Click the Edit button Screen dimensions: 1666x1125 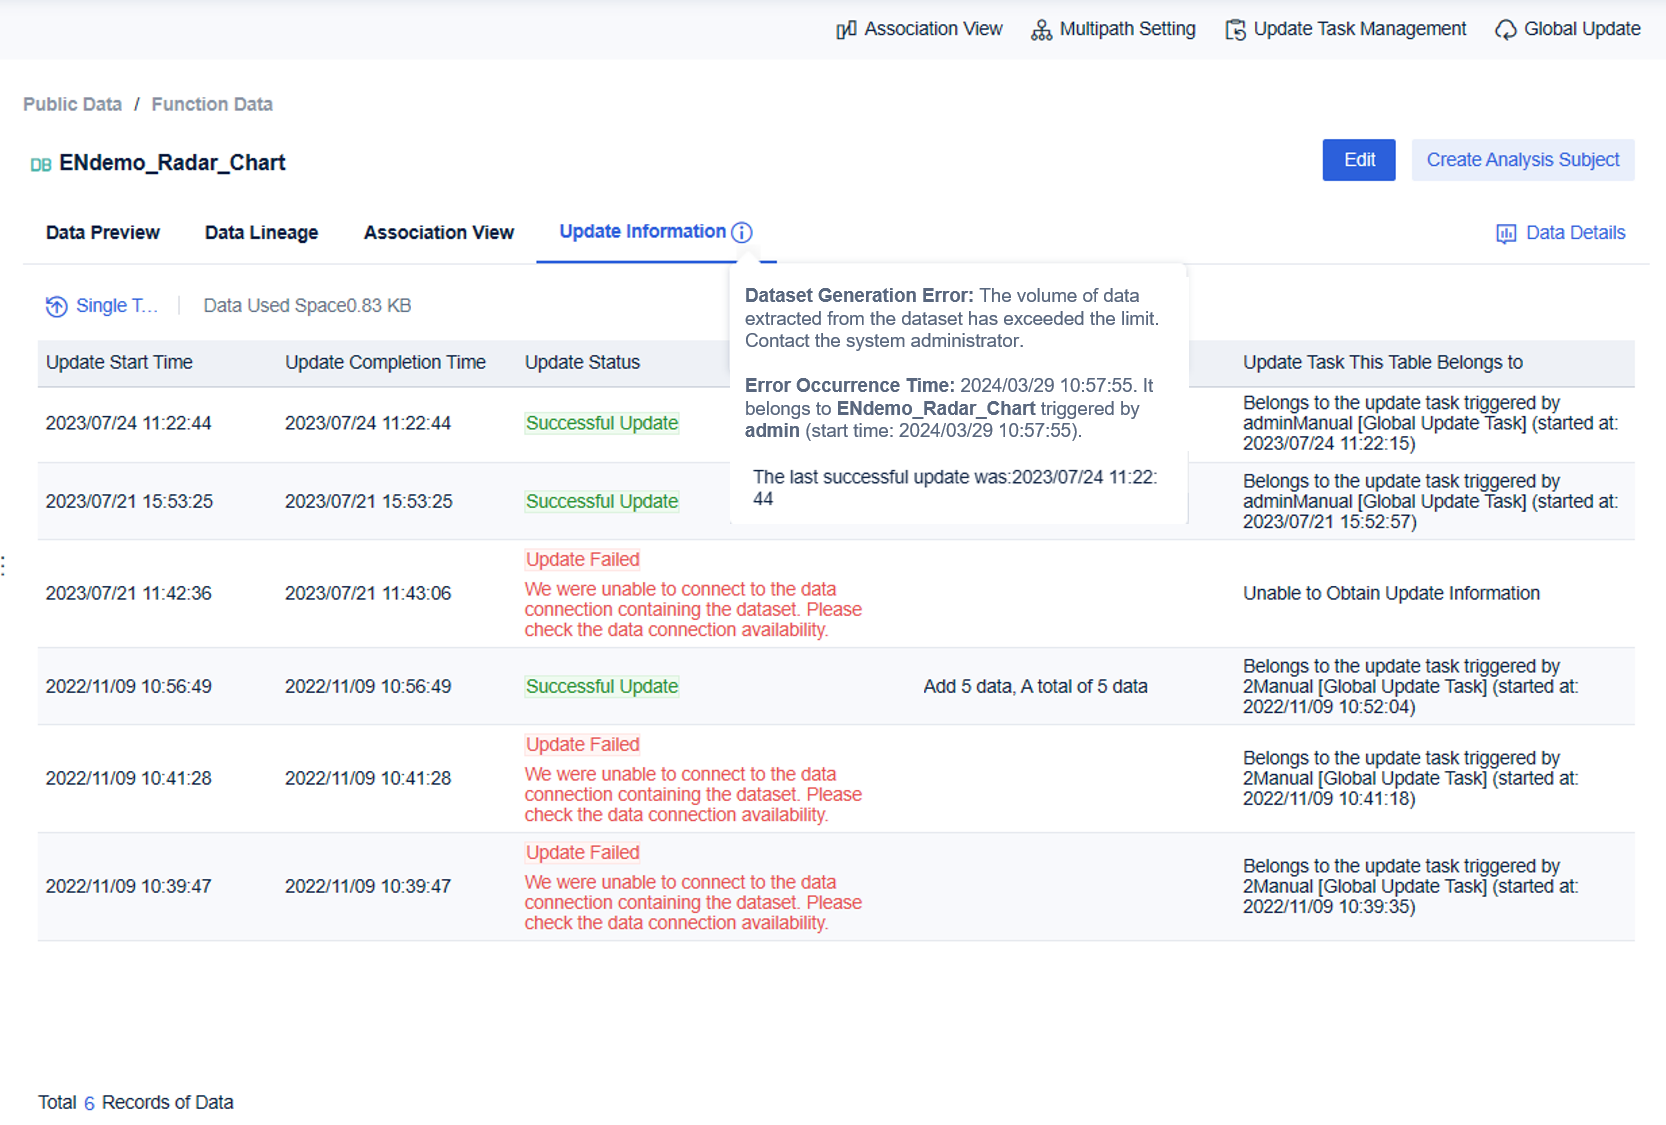click(1358, 160)
